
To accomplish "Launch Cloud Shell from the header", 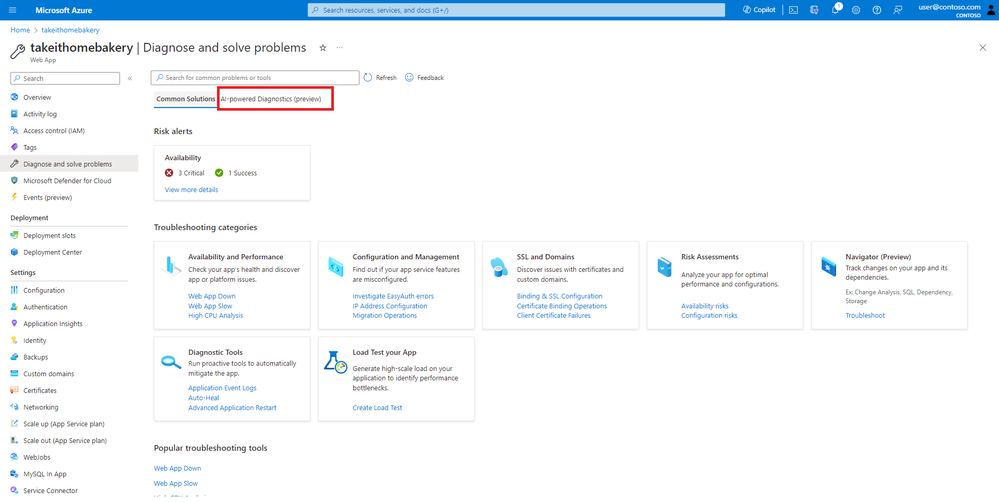I will [793, 10].
